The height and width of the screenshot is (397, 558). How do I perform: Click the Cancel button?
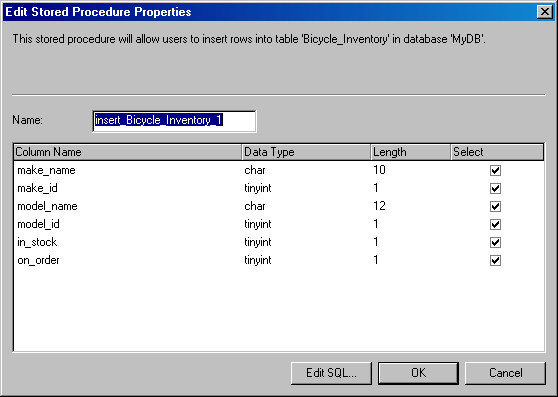click(x=505, y=373)
